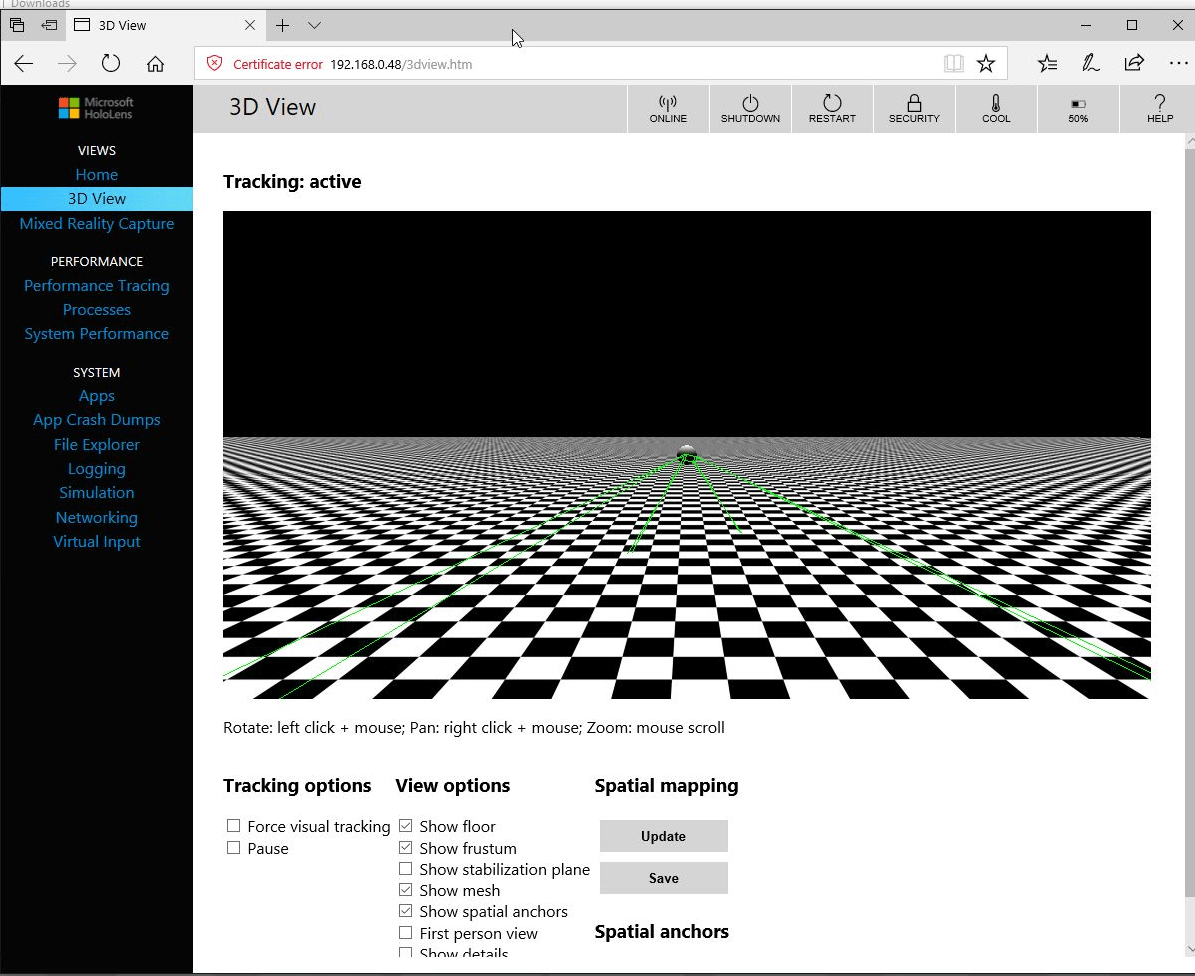1195x976 pixels.
Task: Enable Force visual tracking checkbox
Action: [234, 826]
